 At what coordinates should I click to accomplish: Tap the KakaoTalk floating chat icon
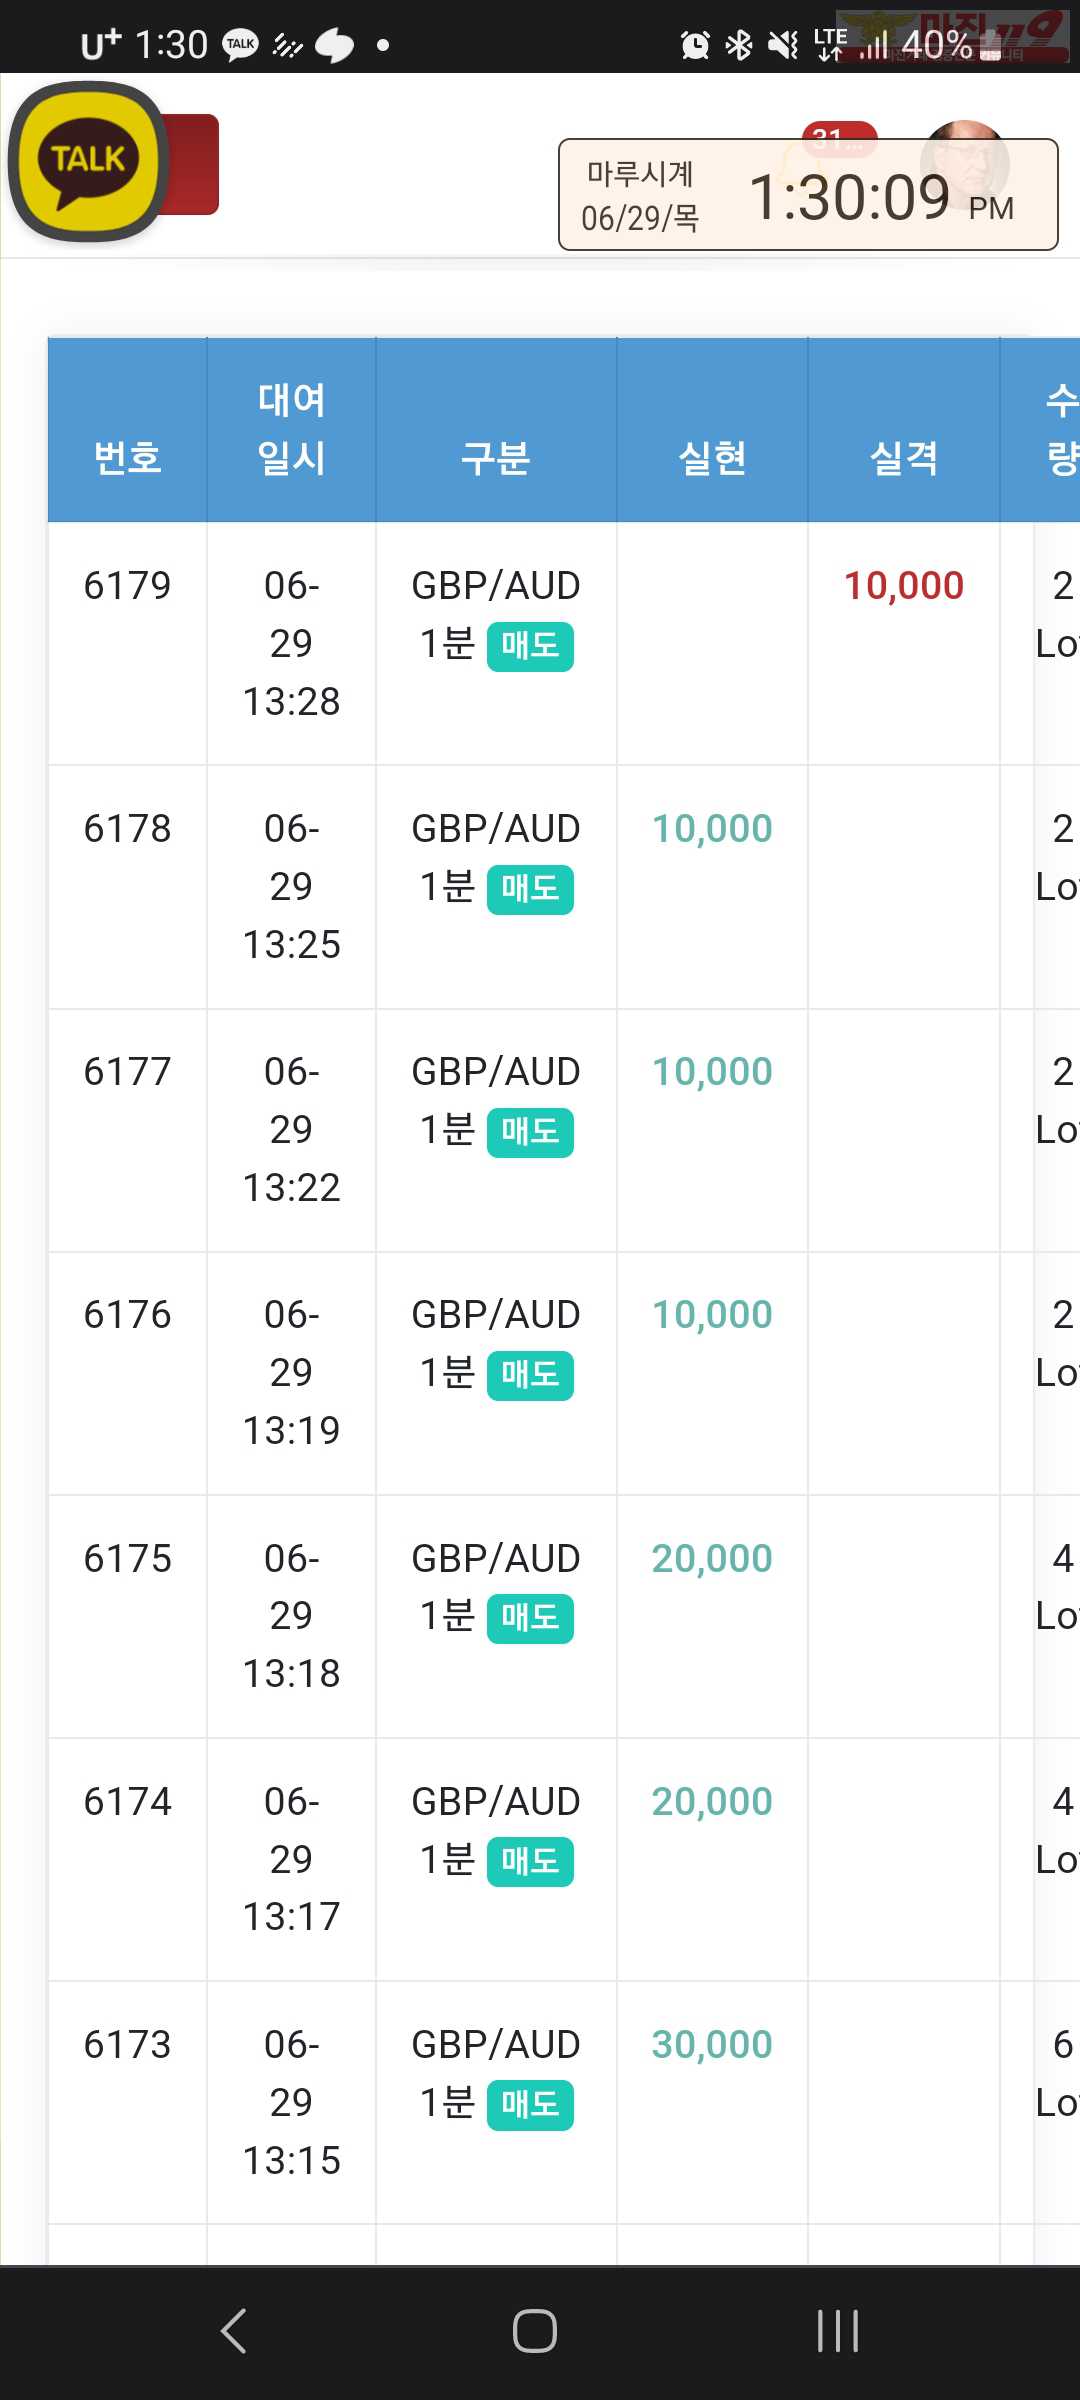click(88, 162)
